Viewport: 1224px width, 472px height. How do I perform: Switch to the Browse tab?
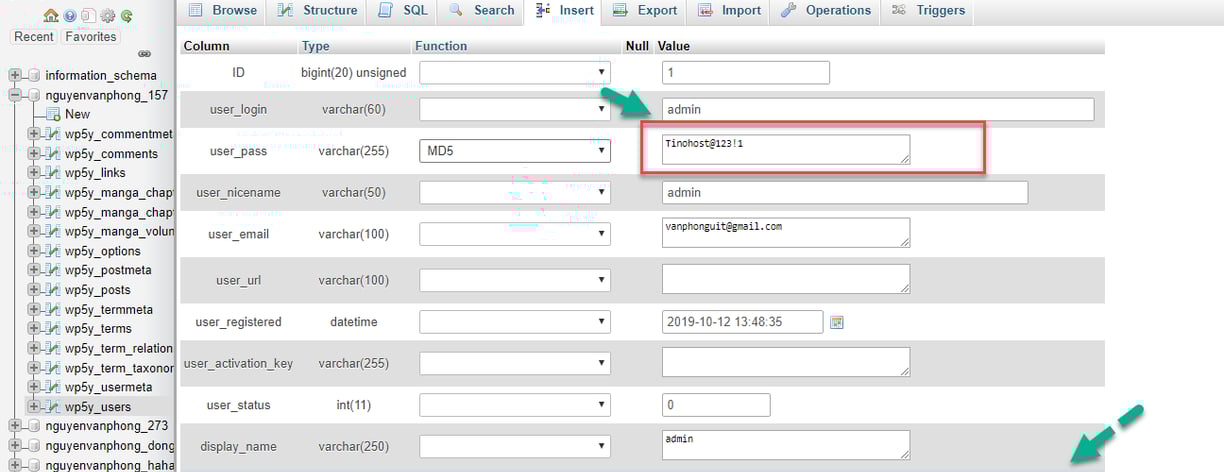point(222,11)
